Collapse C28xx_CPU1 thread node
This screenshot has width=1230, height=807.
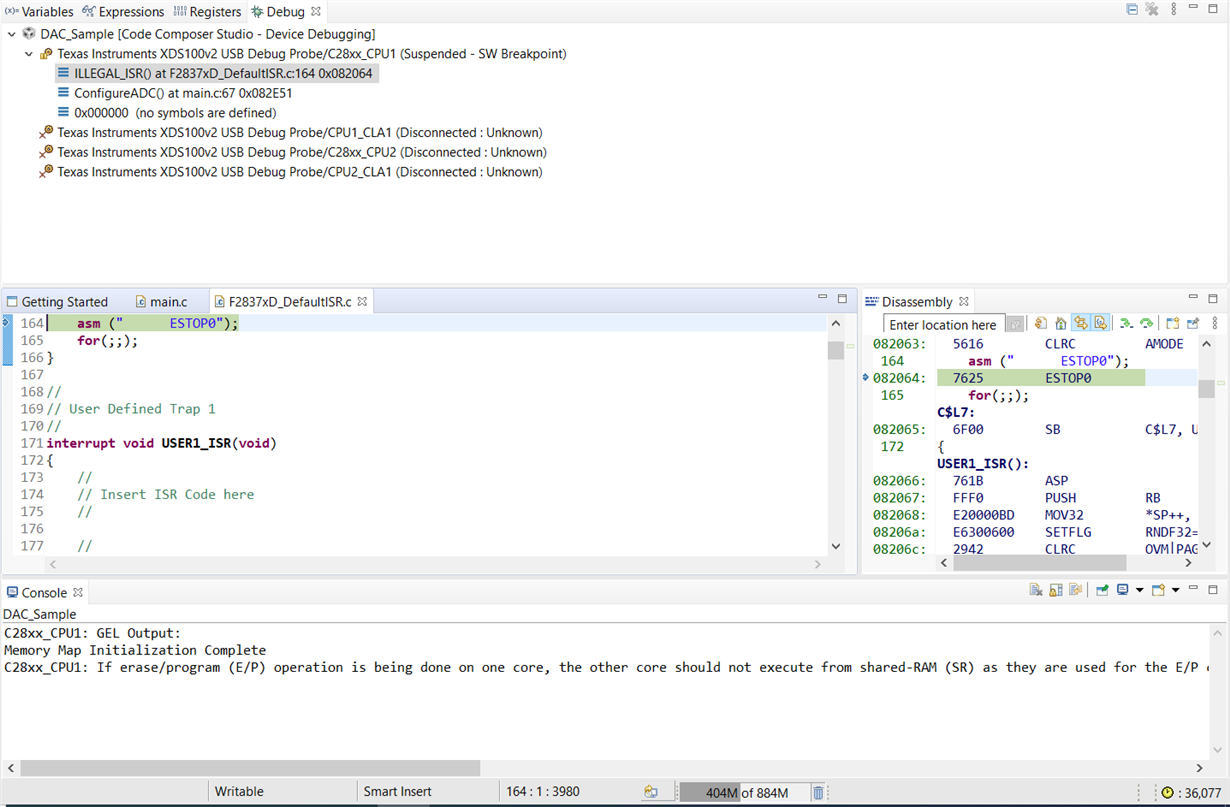[x=29, y=54]
